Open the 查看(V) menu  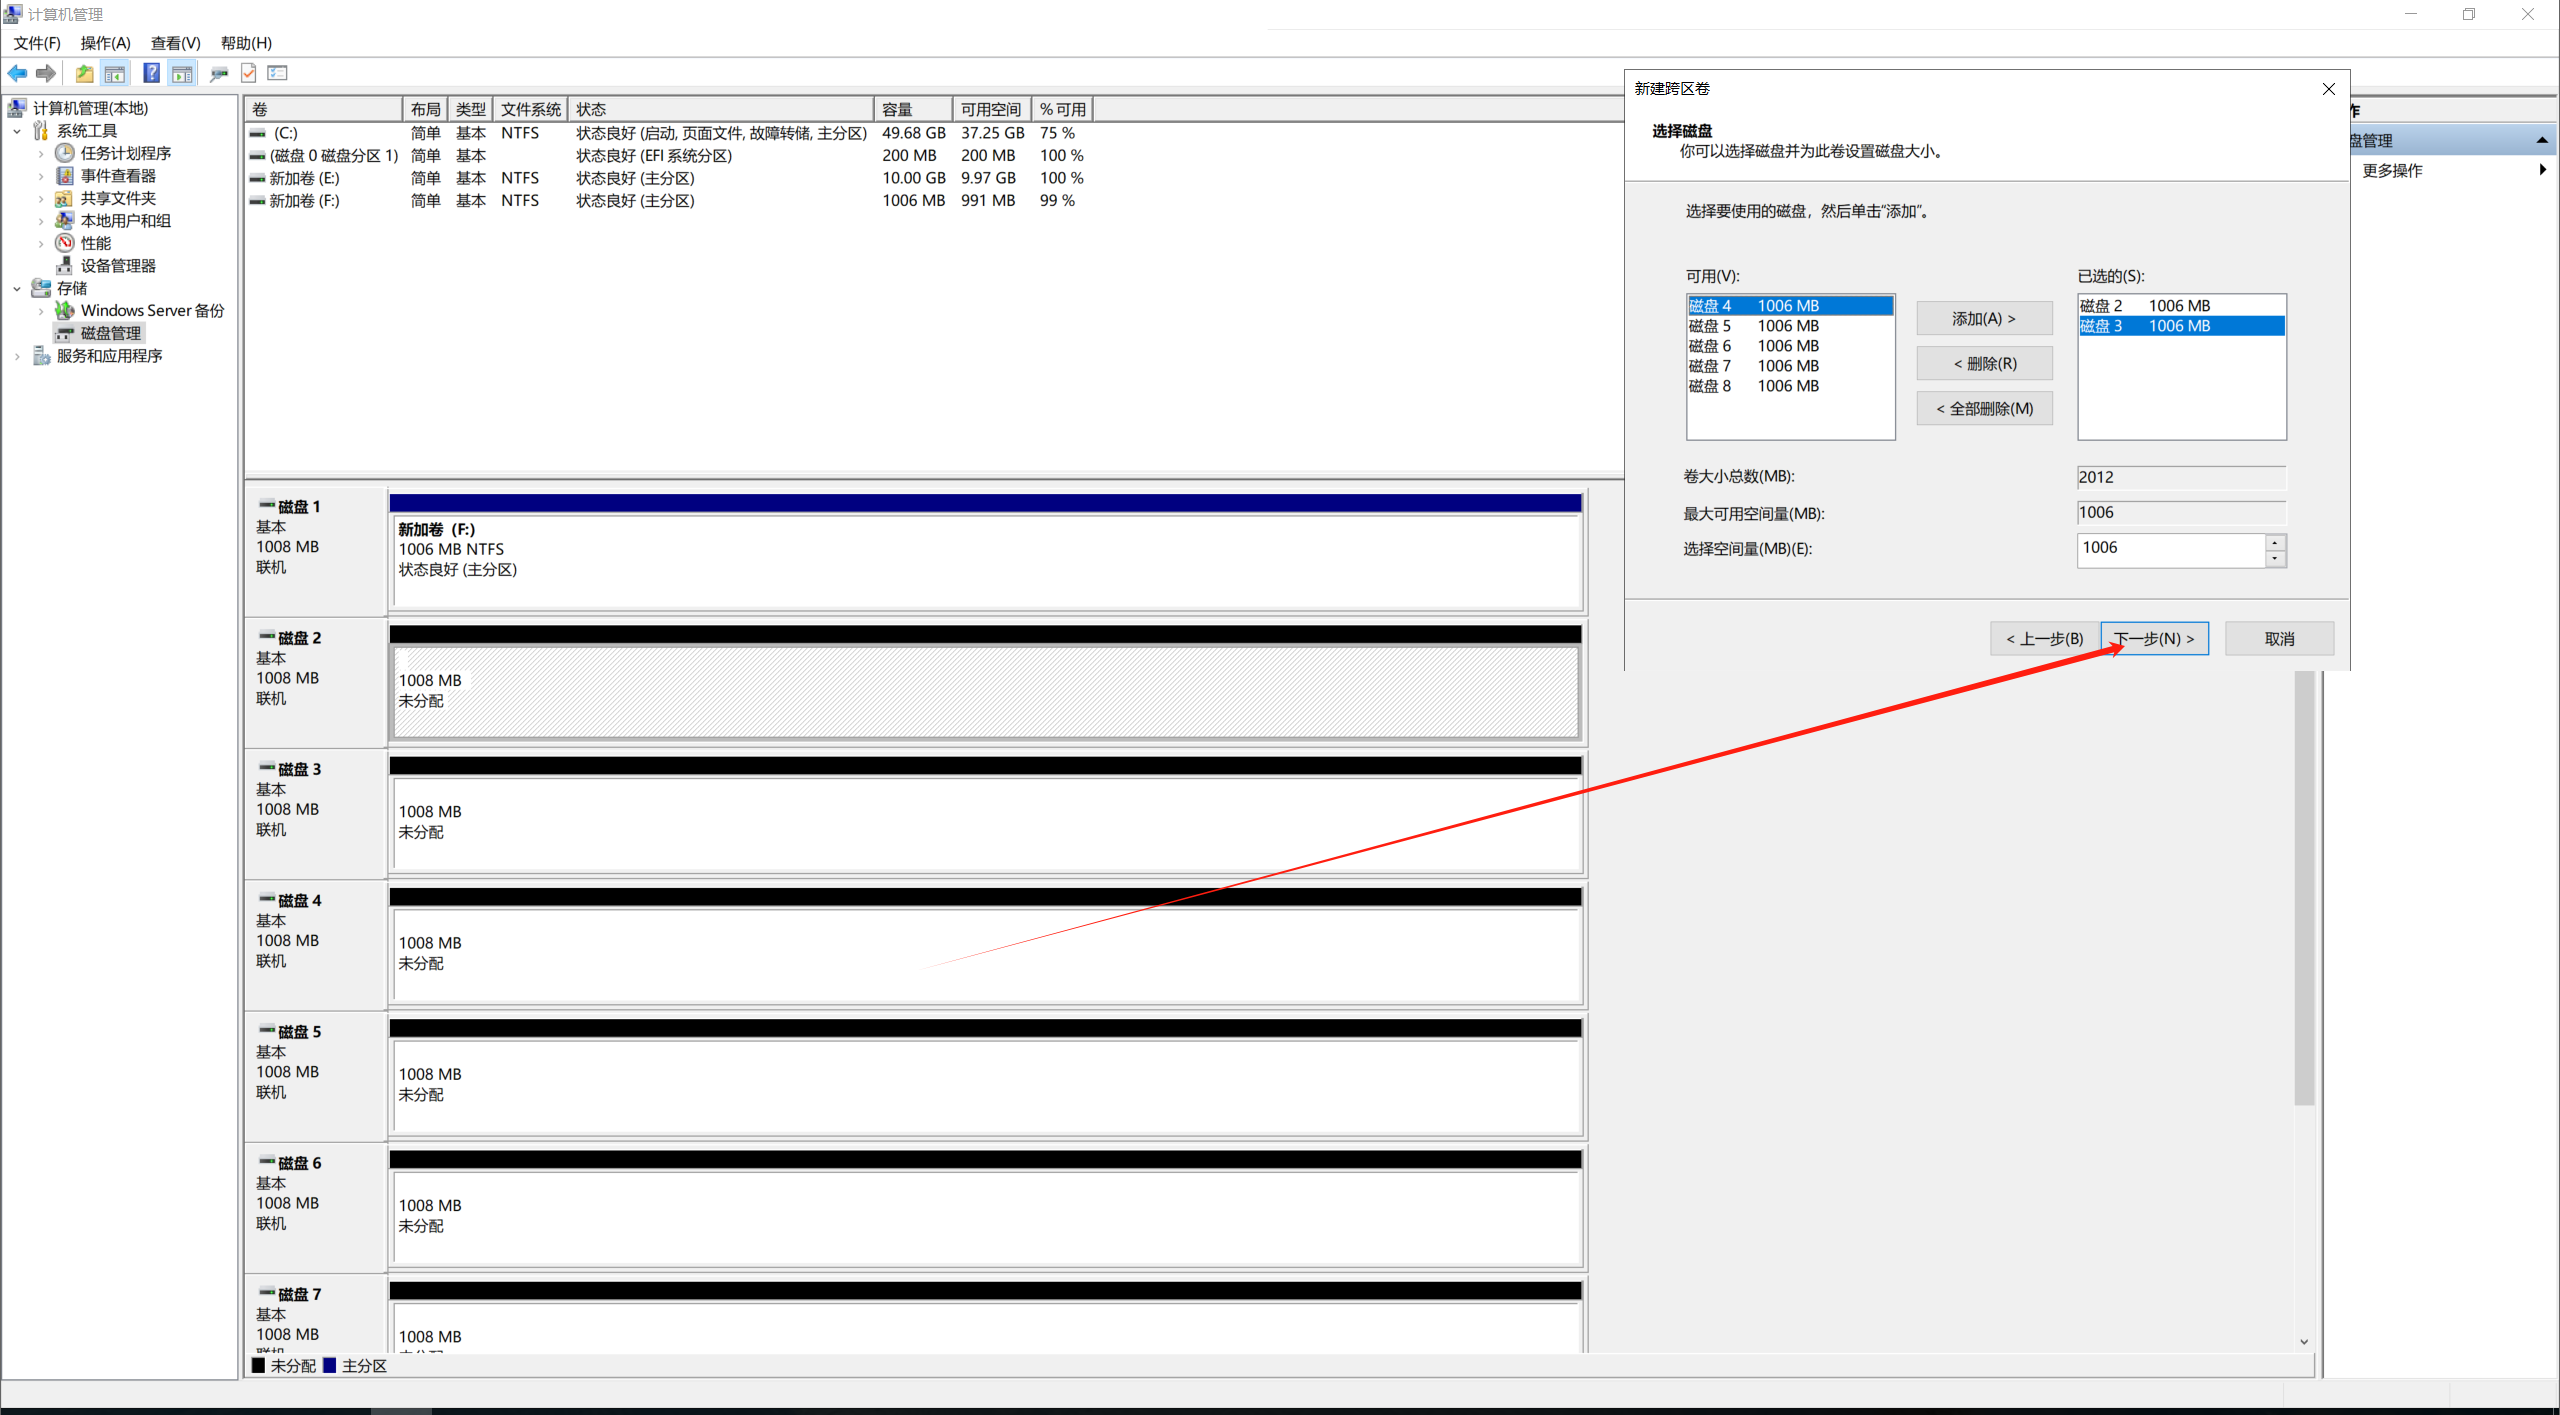tap(175, 43)
